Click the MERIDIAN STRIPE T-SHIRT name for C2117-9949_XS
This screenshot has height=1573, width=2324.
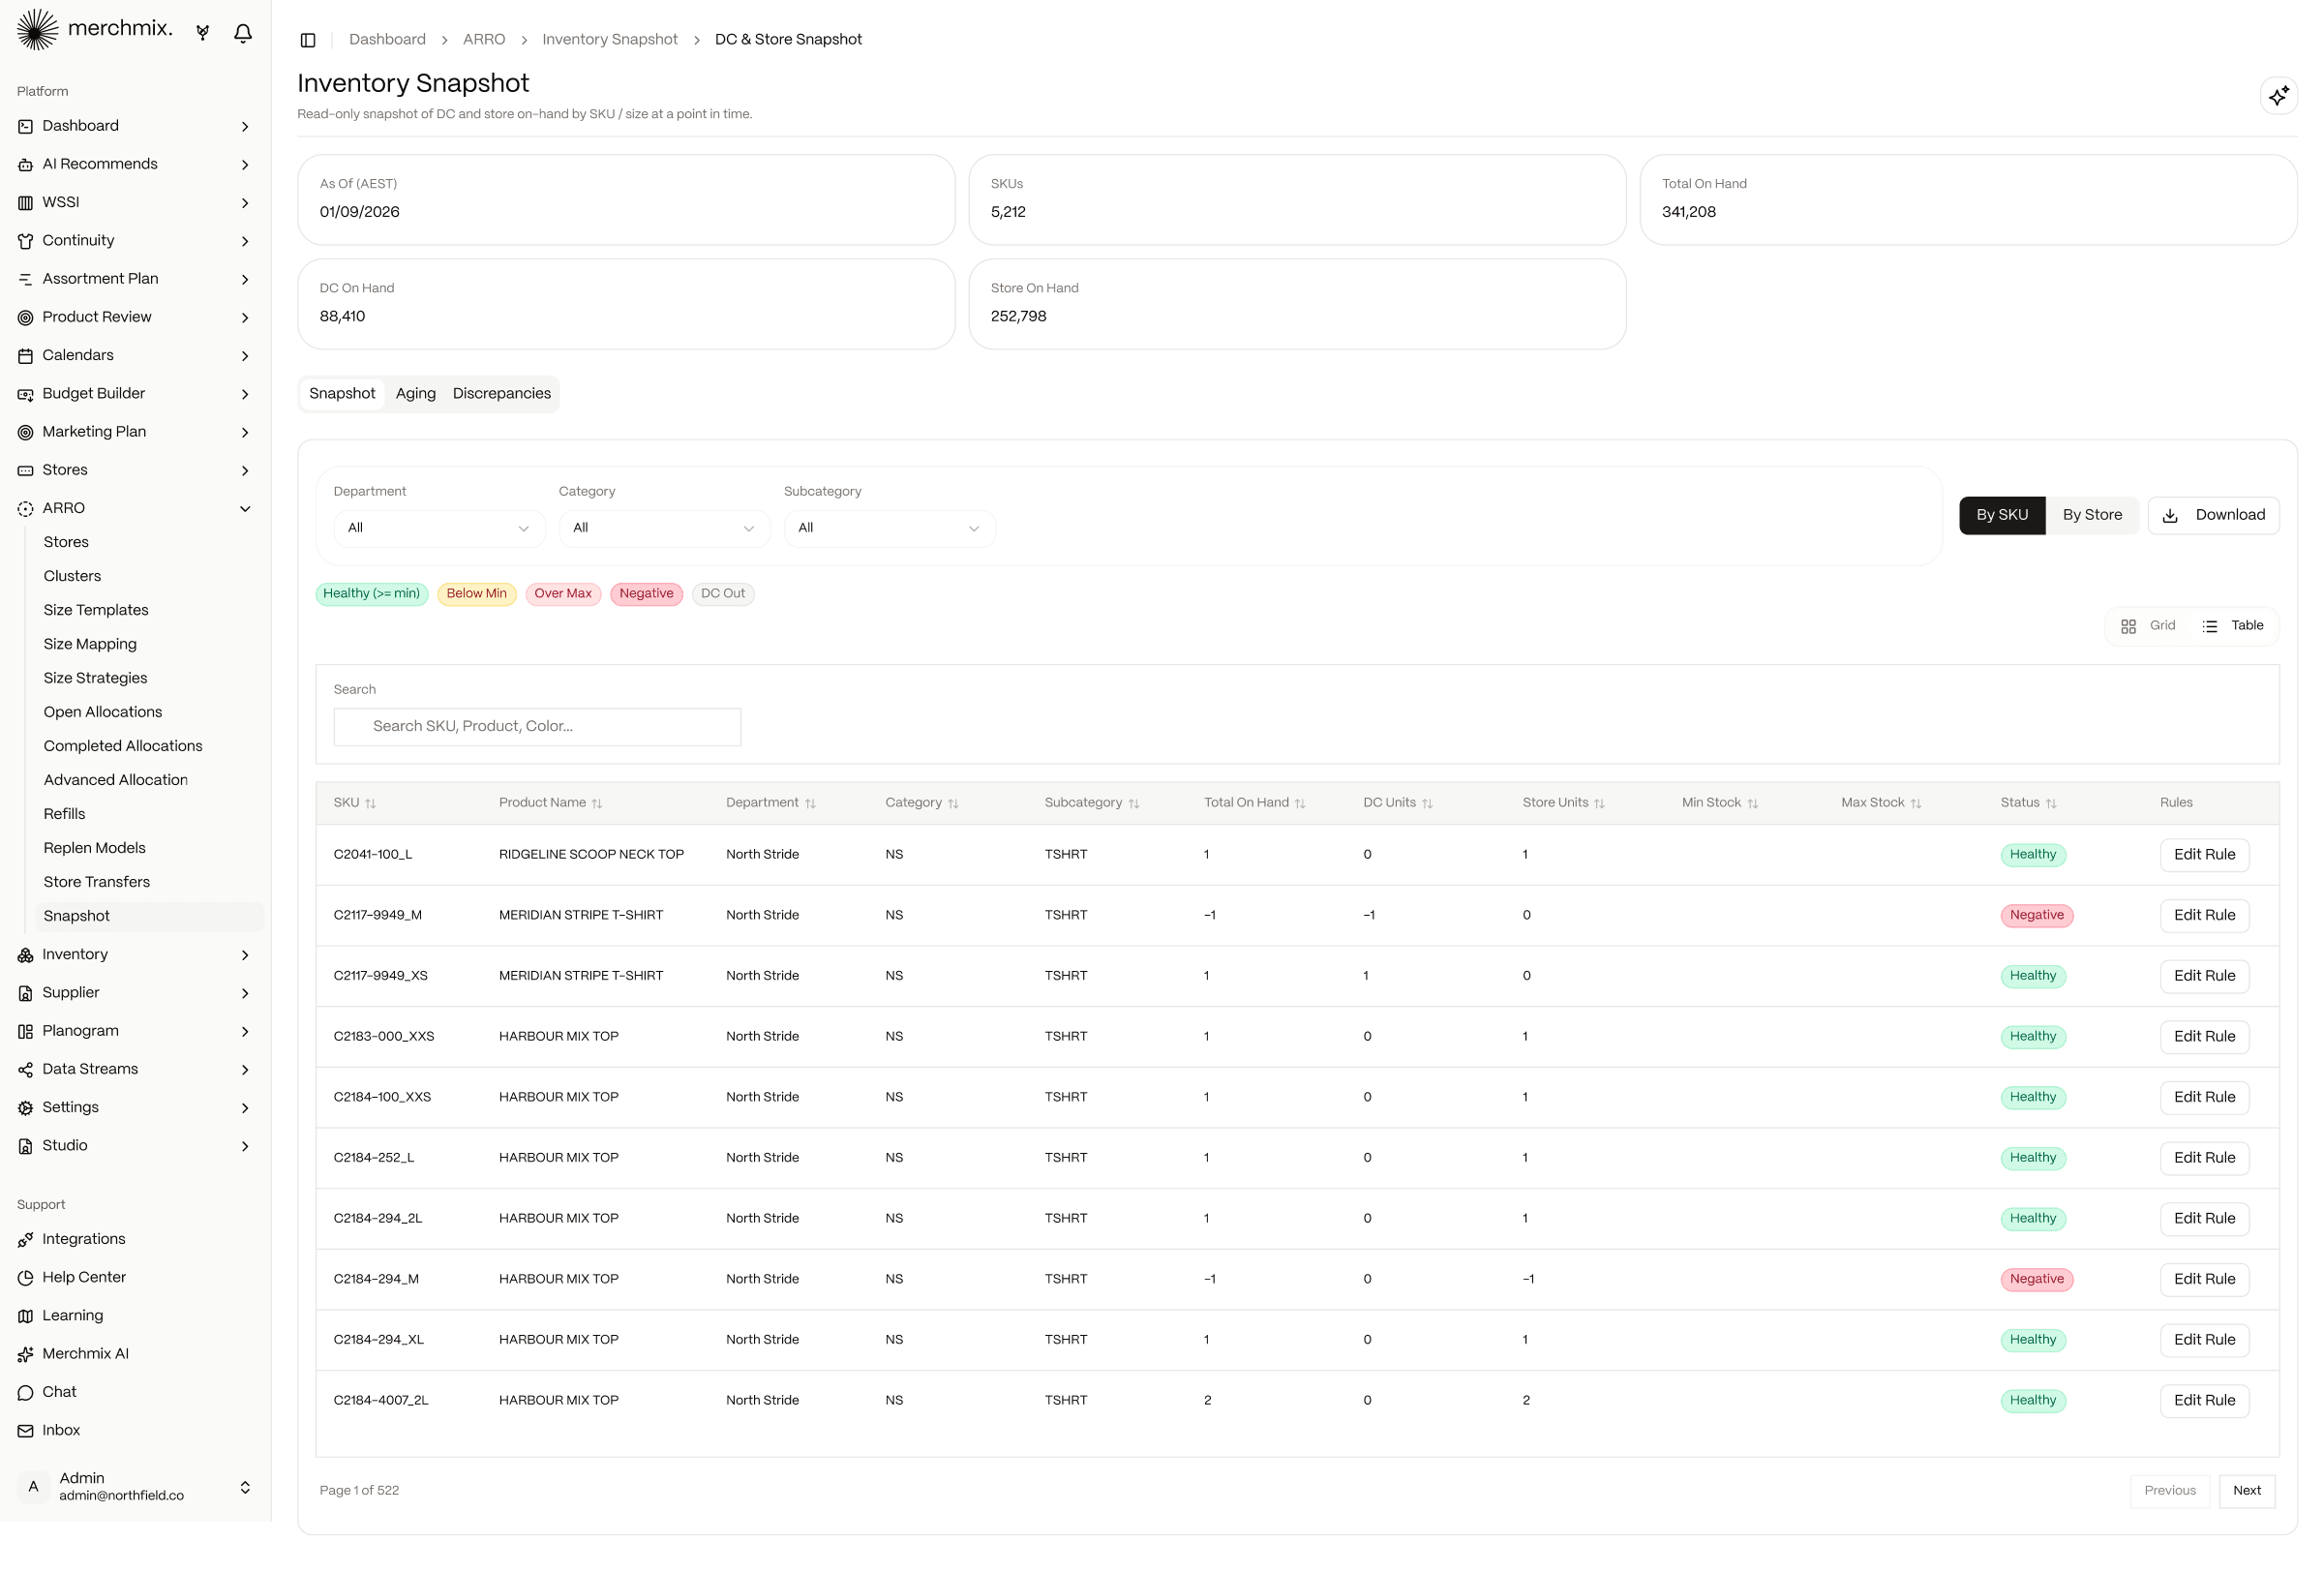pyautogui.click(x=581, y=976)
